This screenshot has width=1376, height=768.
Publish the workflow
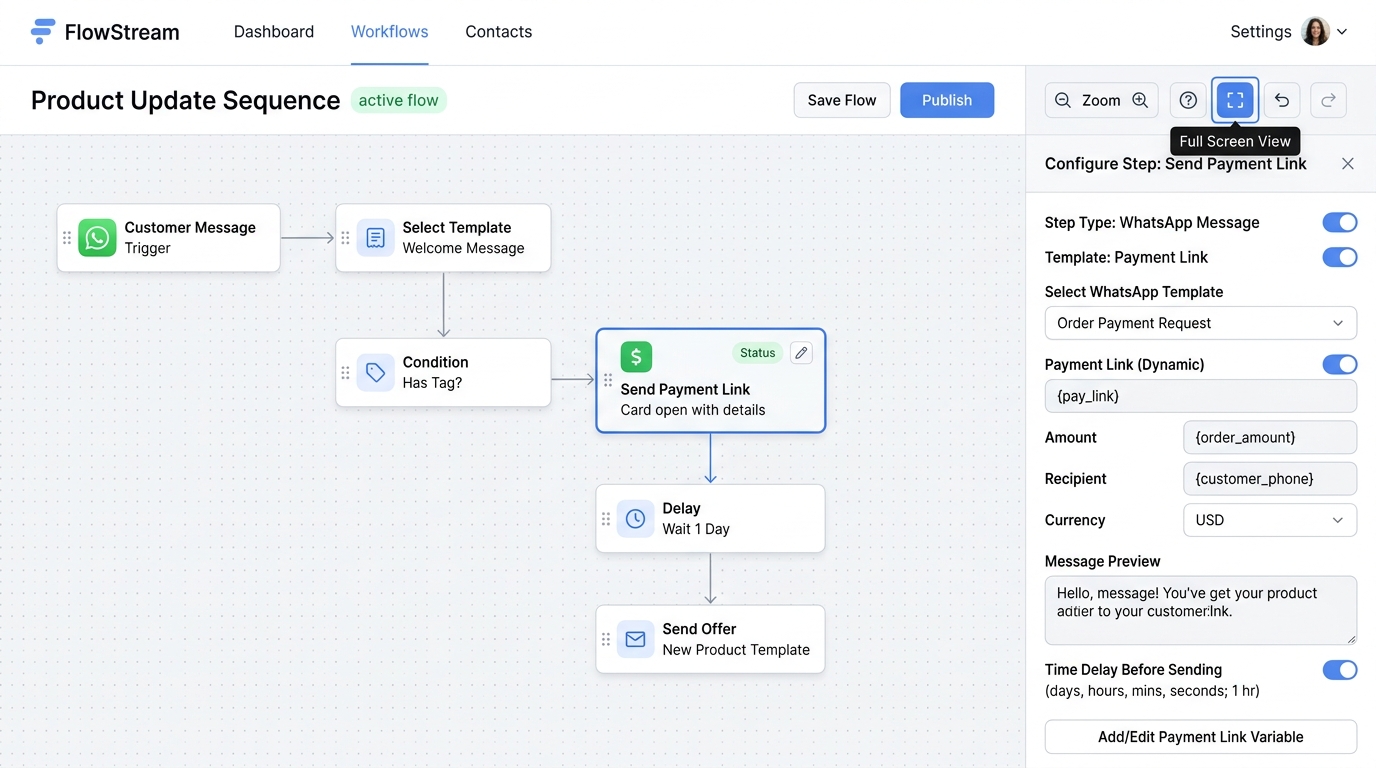point(947,100)
